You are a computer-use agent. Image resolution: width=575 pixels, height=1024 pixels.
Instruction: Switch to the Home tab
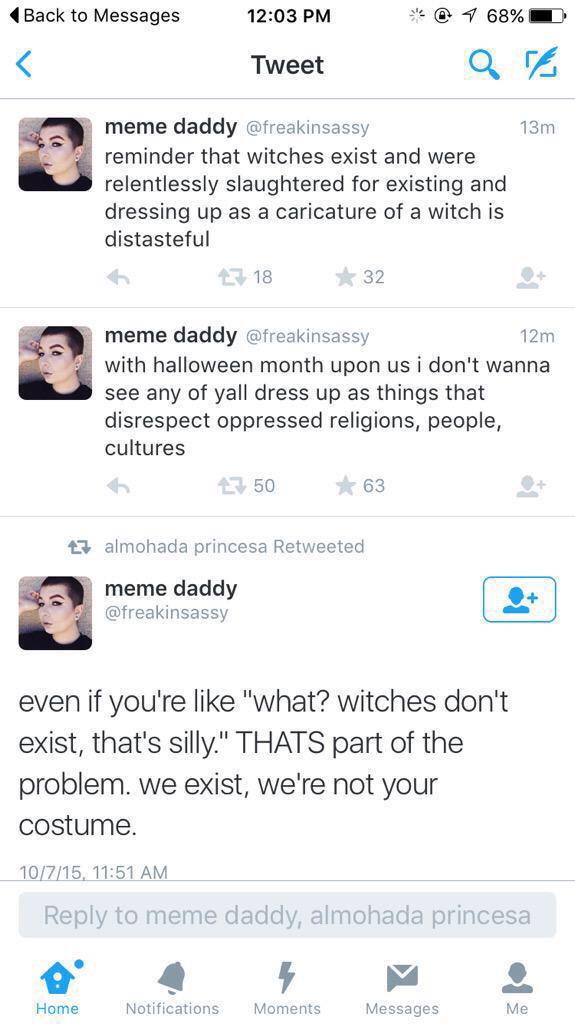pyautogui.click(x=58, y=986)
